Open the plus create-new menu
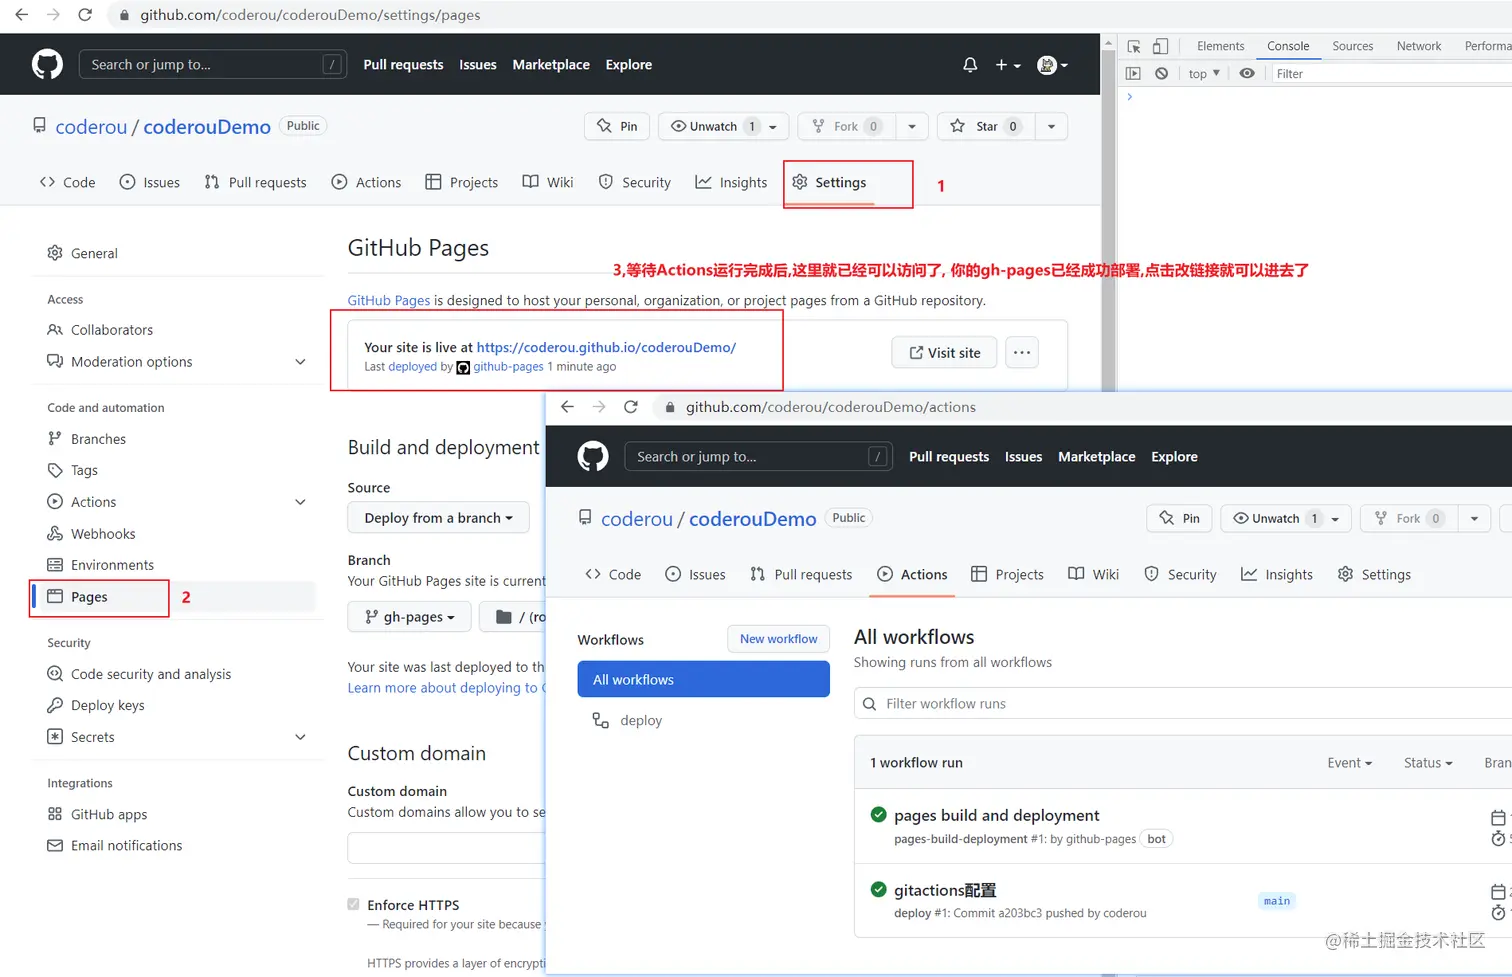The height and width of the screenshot is (977, 1512). click(x=1007, y=65)
